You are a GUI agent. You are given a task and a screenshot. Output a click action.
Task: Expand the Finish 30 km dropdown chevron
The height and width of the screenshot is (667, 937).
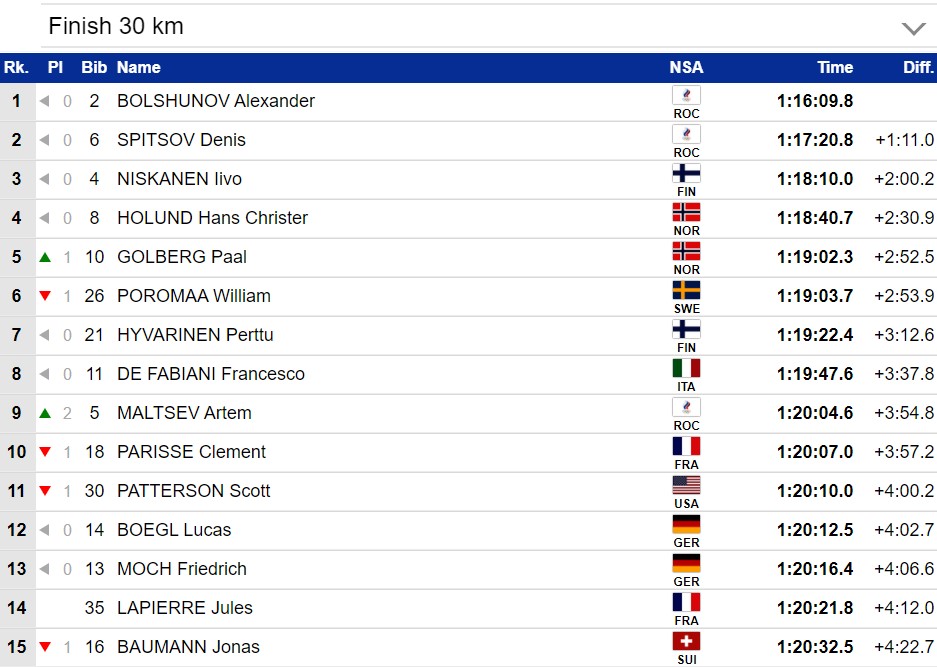pos(913,28)
